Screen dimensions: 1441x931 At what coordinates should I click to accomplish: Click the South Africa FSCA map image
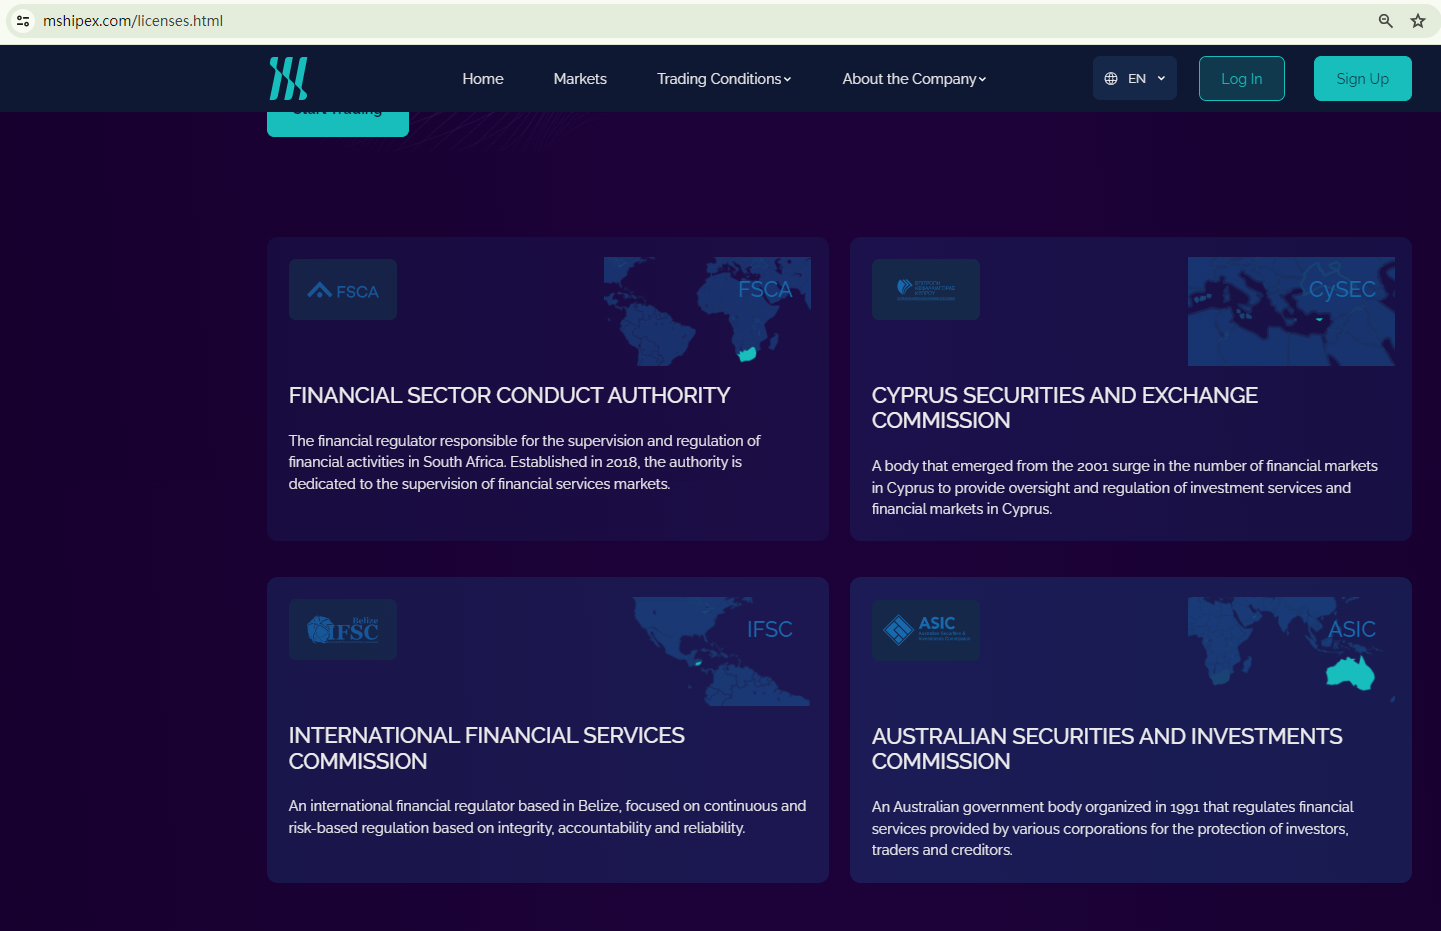pyautogui.click(x=707, y=311)
